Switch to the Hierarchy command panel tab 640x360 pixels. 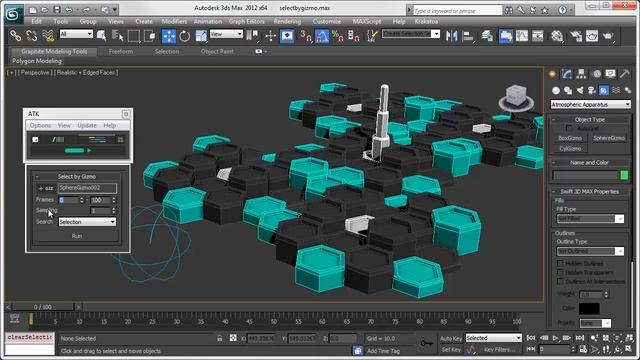point(581,74)
